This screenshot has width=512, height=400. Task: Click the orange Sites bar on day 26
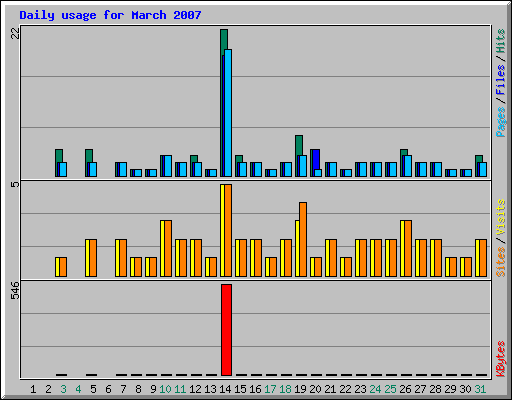tap(408, 248)
